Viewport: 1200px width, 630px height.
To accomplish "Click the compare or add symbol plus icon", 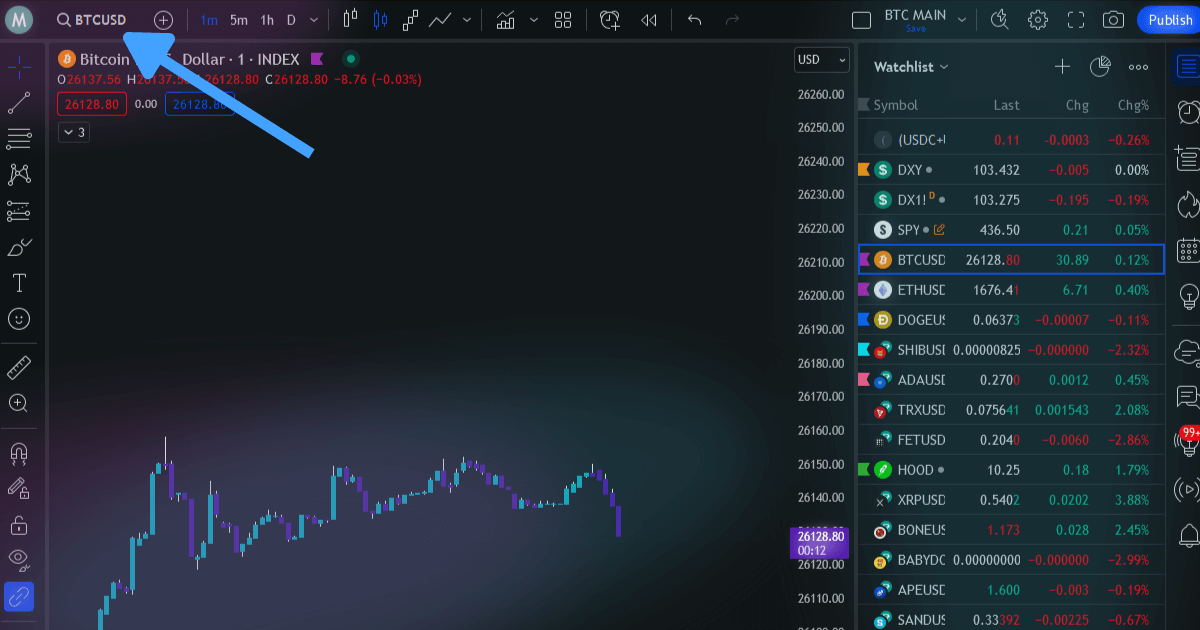I will (163, 20).
